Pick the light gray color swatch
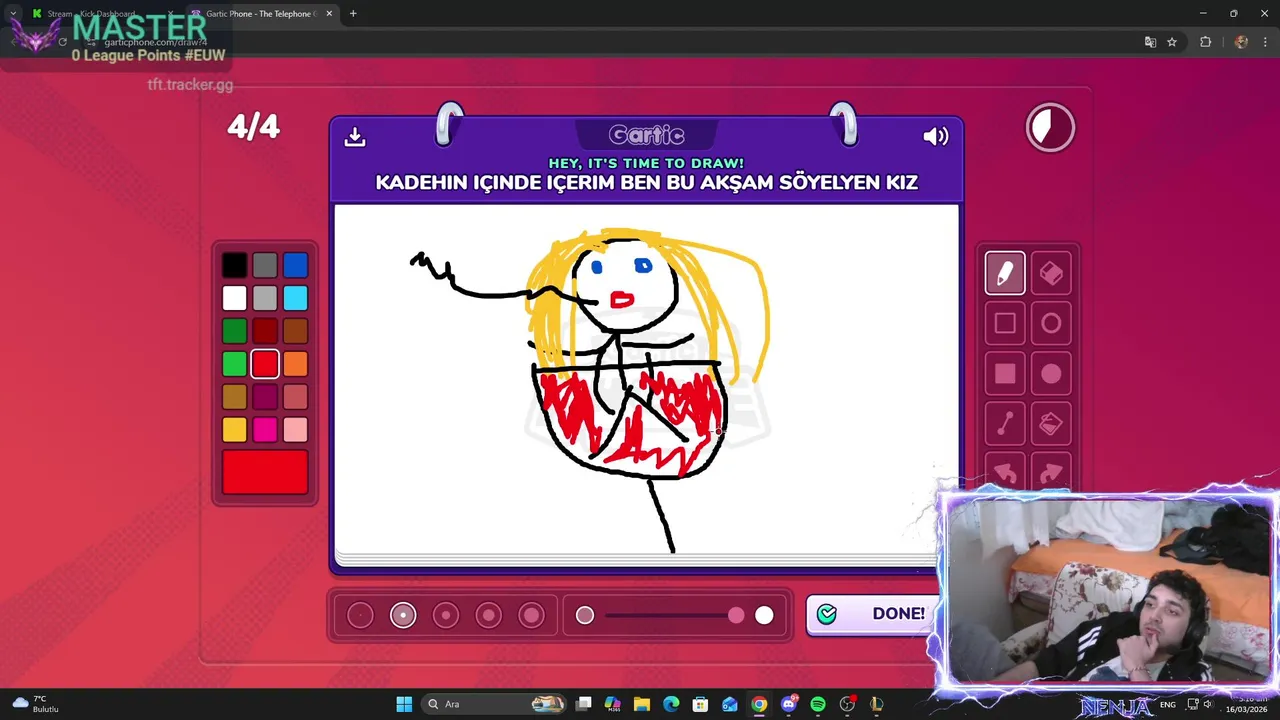The height and width of the screenshot is (720, 1280). click(265, 298)
